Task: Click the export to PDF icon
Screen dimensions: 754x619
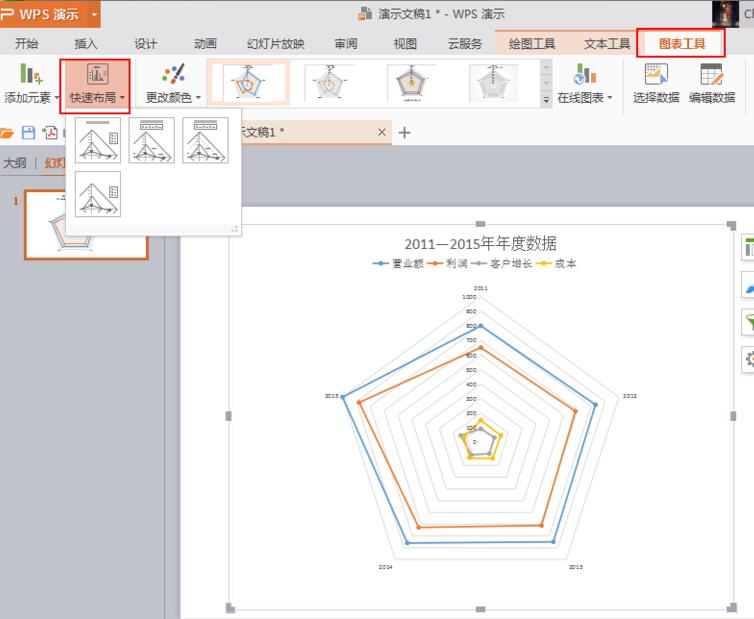Action: [x=50, y=133]
